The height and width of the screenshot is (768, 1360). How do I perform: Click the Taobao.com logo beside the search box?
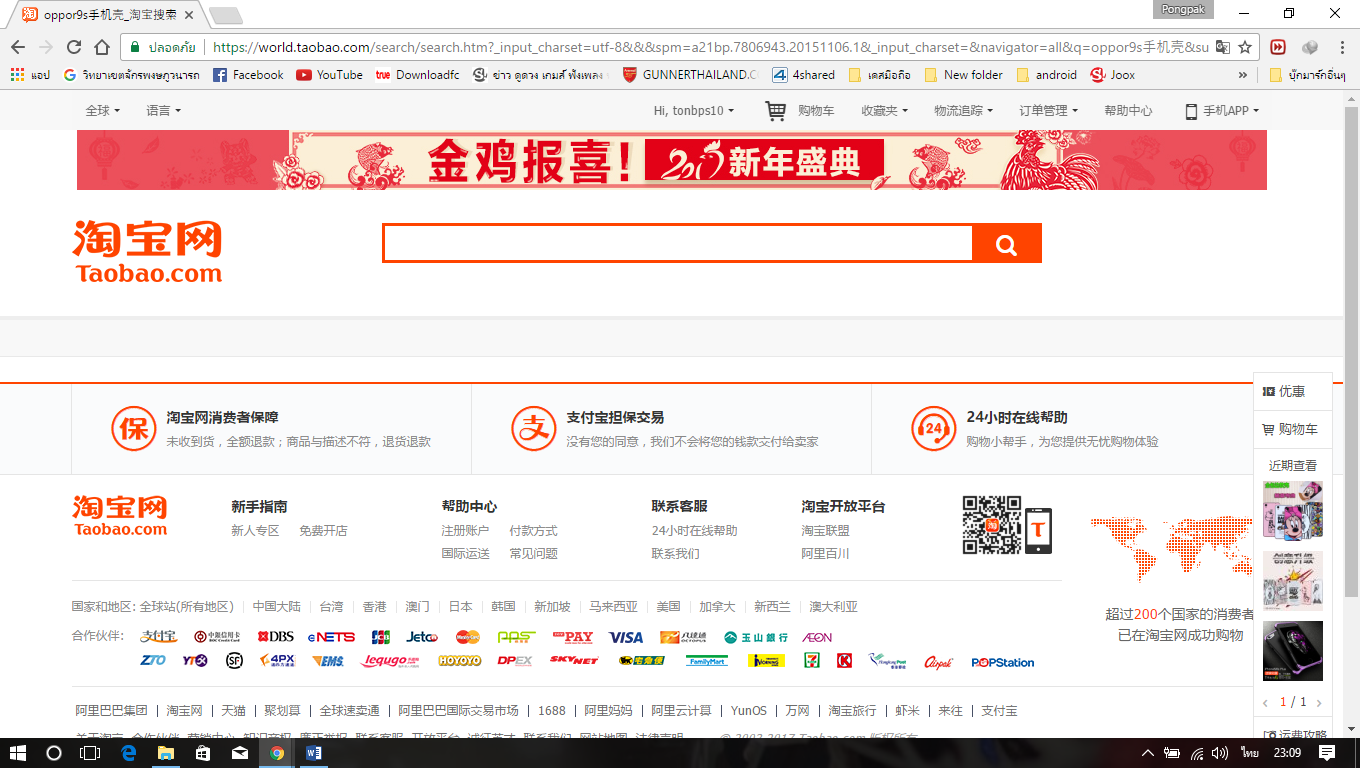147,252
